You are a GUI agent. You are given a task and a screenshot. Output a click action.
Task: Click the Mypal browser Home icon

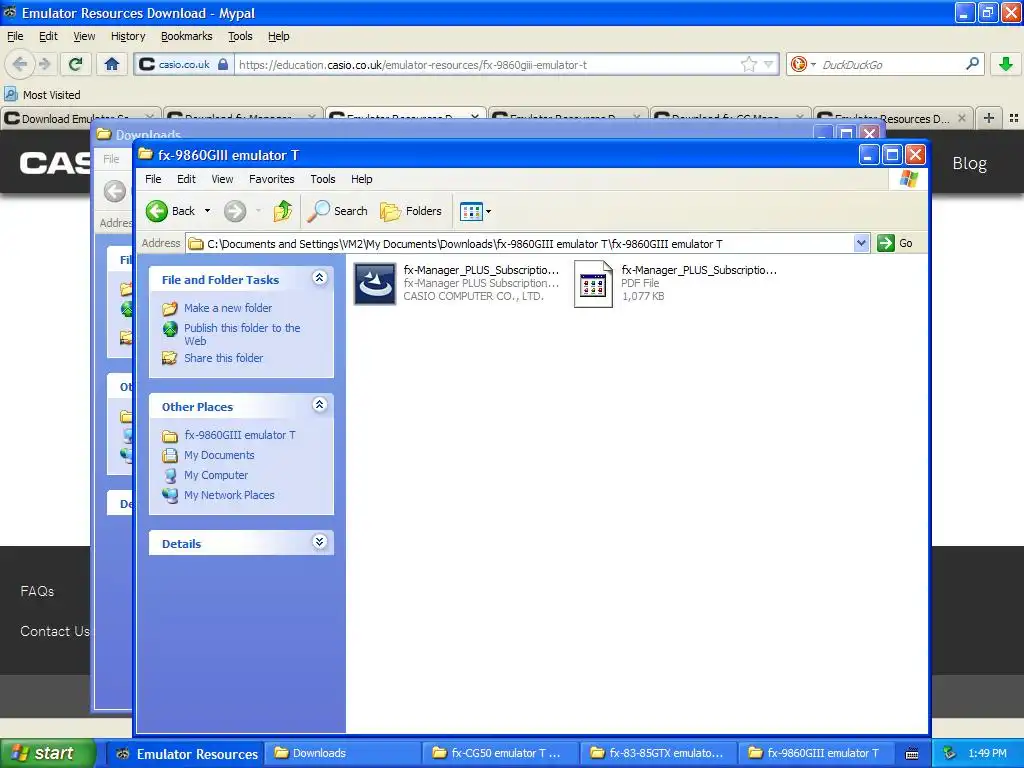(x=112, y=64)
